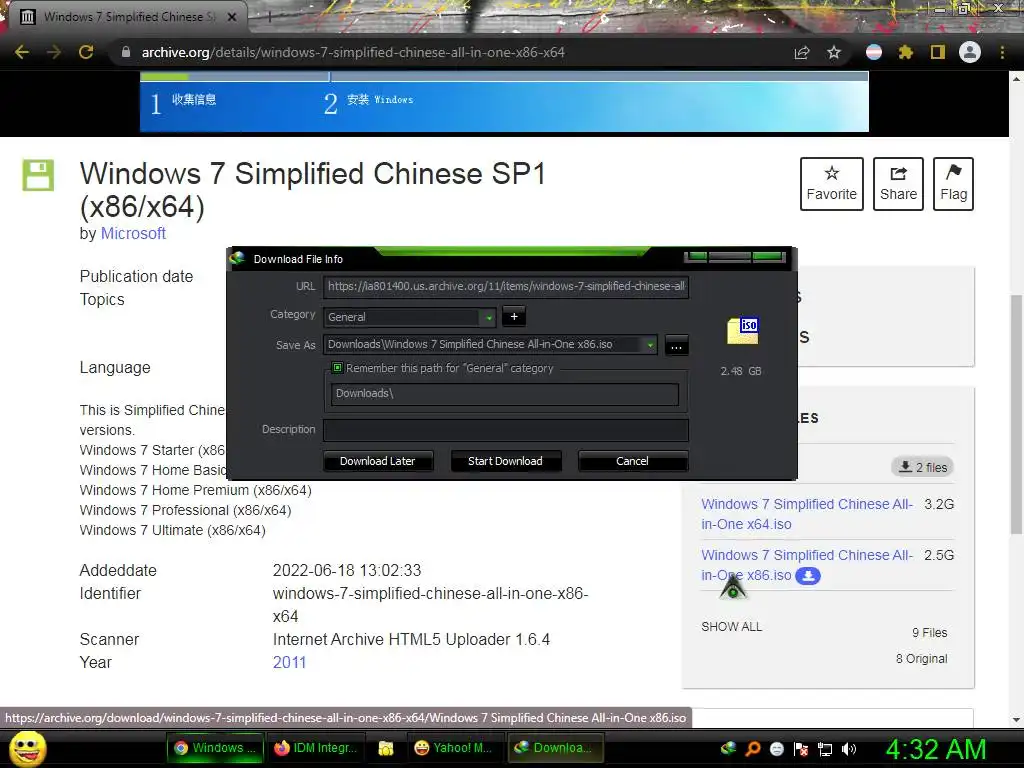The height and width of the screenshot is (768, 1024).
Task: Switch to Windows 7 Simplified Chinese browser tab
Action: tap(128, 17)
